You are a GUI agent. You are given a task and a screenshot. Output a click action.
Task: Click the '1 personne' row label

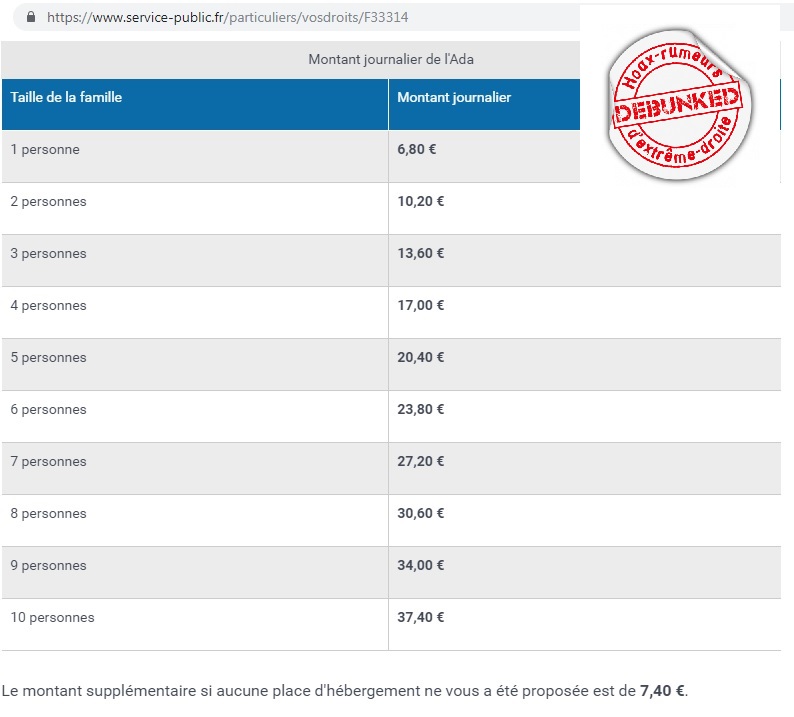pos(45,150)
